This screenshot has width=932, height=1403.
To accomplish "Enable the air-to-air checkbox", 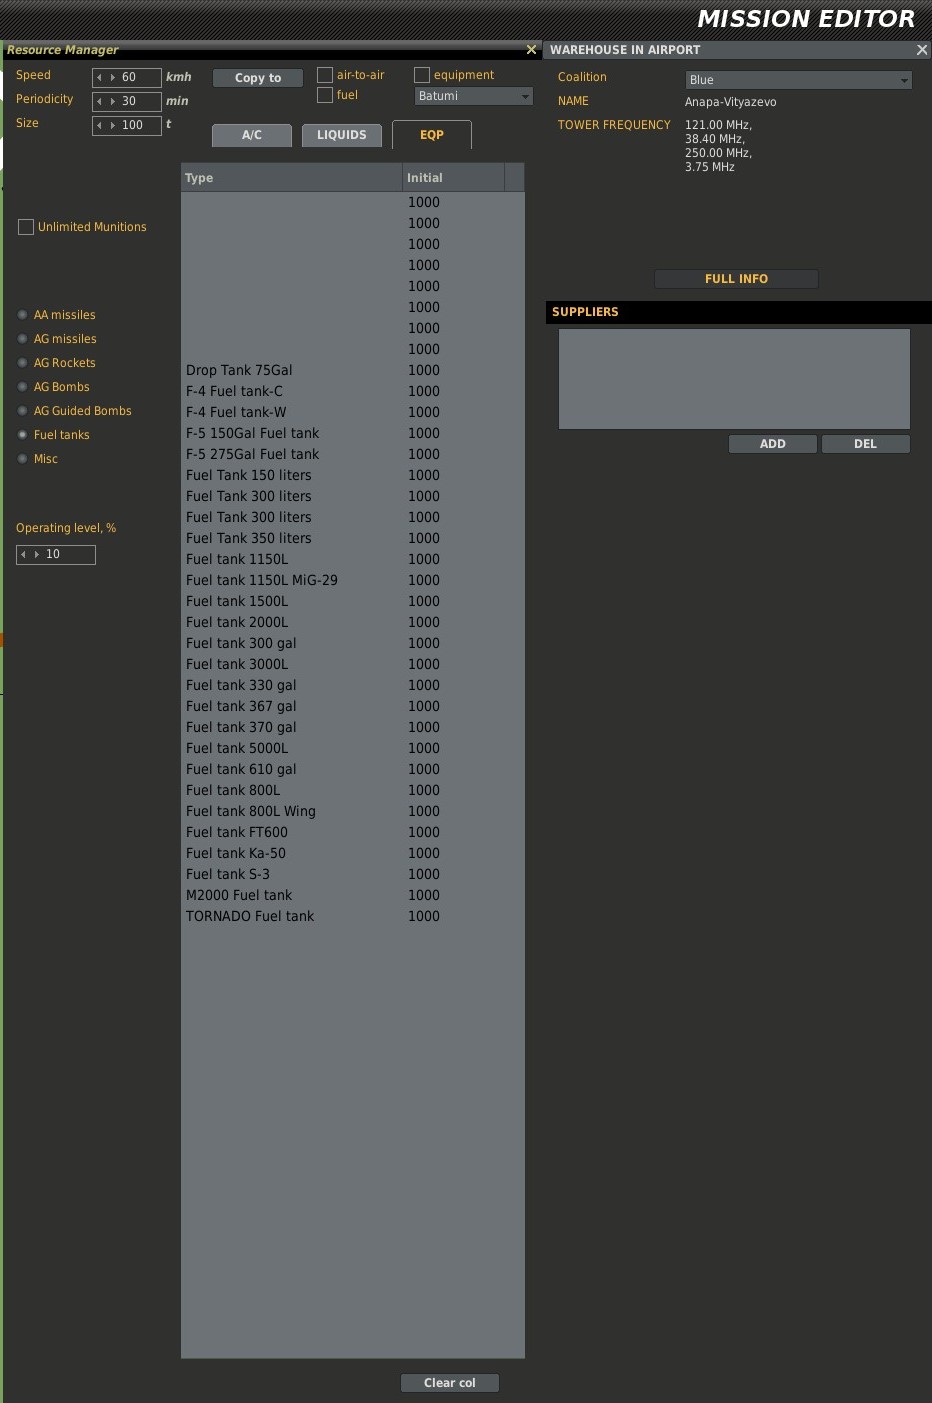I will click(325, 75).
